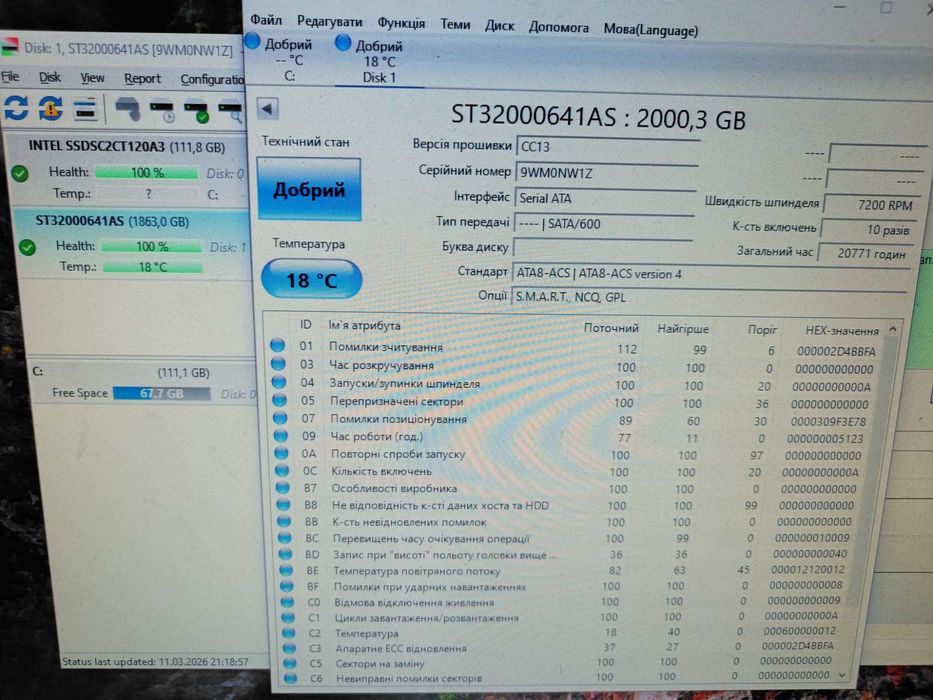
Task: Click the features field S.M.A.R.T., NCQ, GPL
Action: pyautogui.click(x=708, y=297)
